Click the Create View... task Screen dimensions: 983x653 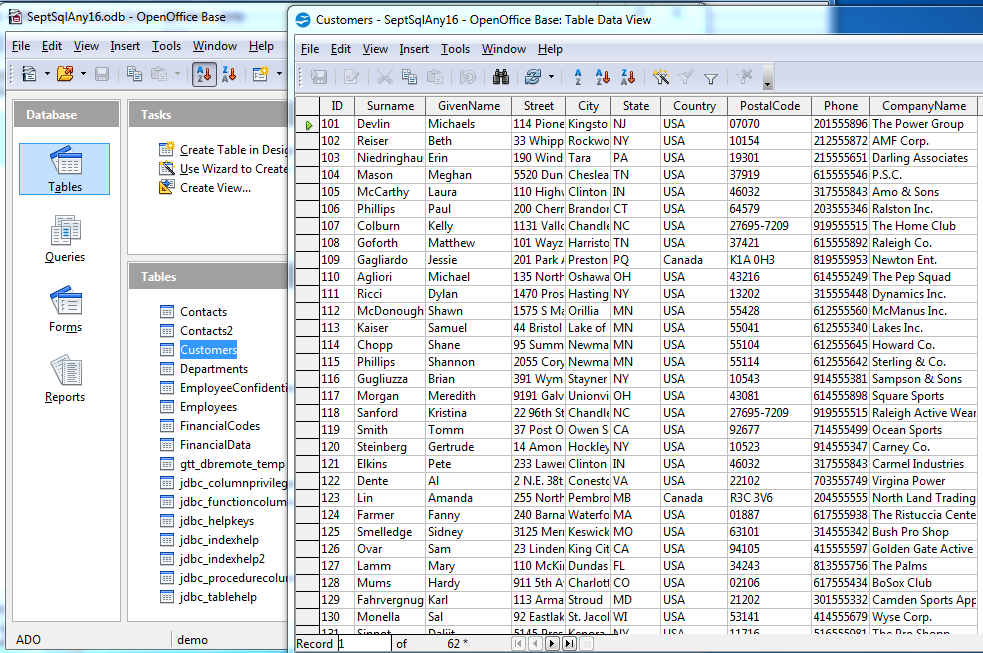205,187
